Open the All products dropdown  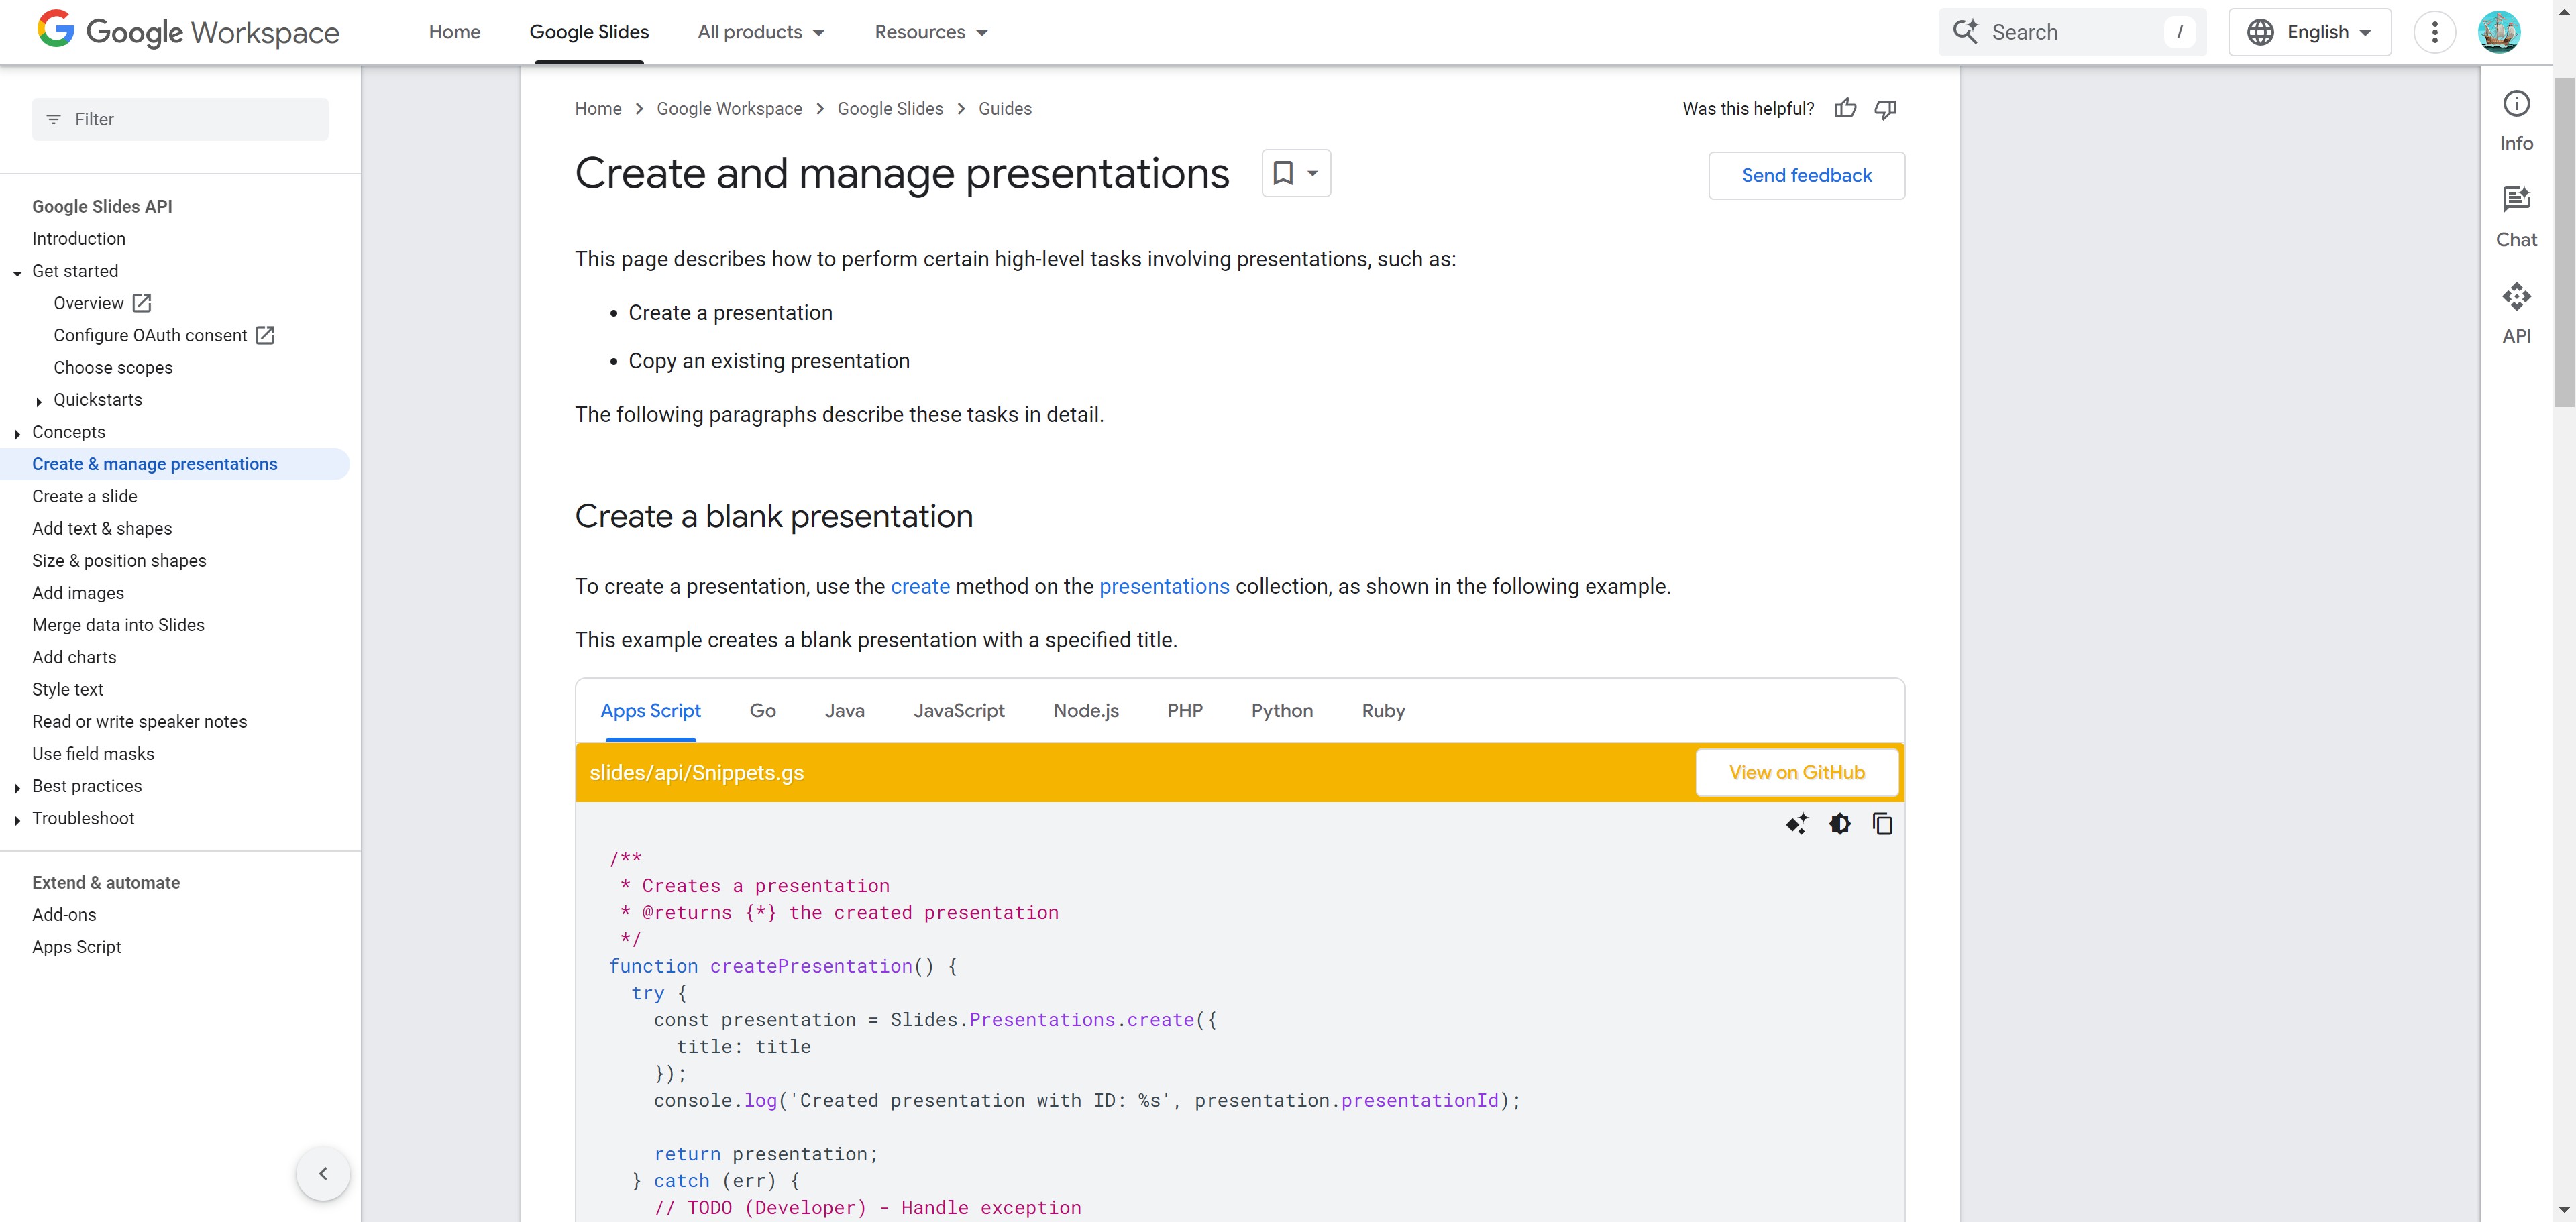pos(761,32)
